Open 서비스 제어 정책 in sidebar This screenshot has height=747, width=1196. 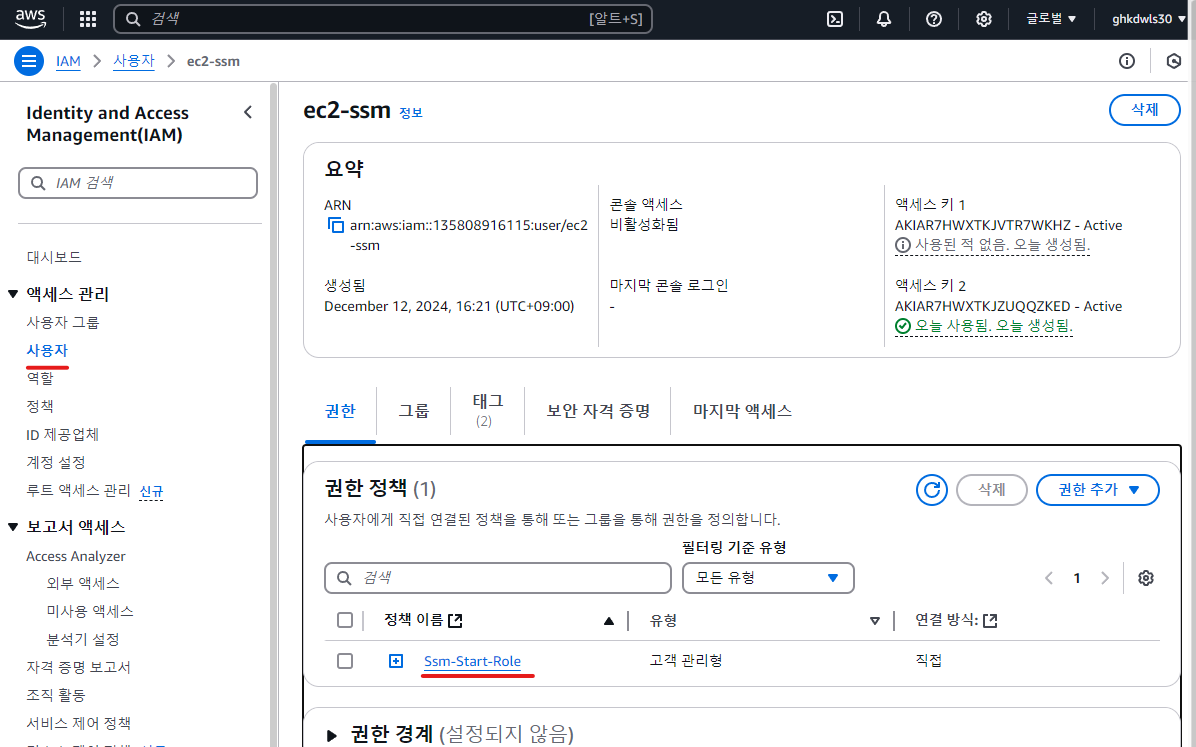click(x=79, y=723)
